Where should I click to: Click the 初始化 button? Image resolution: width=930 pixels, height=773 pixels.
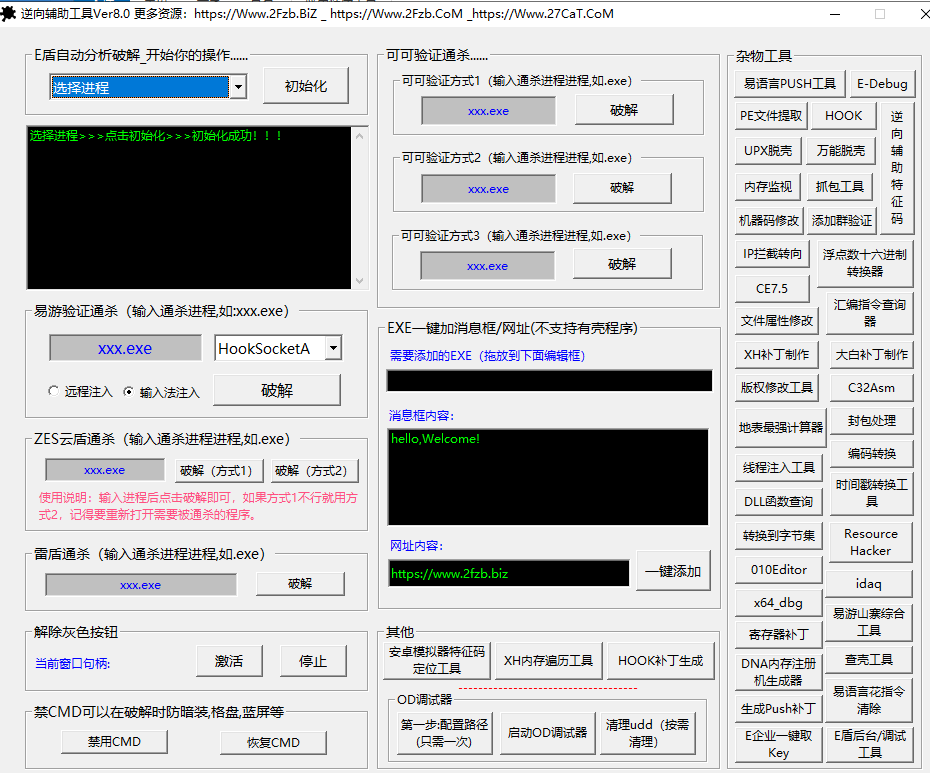[306, 86]
